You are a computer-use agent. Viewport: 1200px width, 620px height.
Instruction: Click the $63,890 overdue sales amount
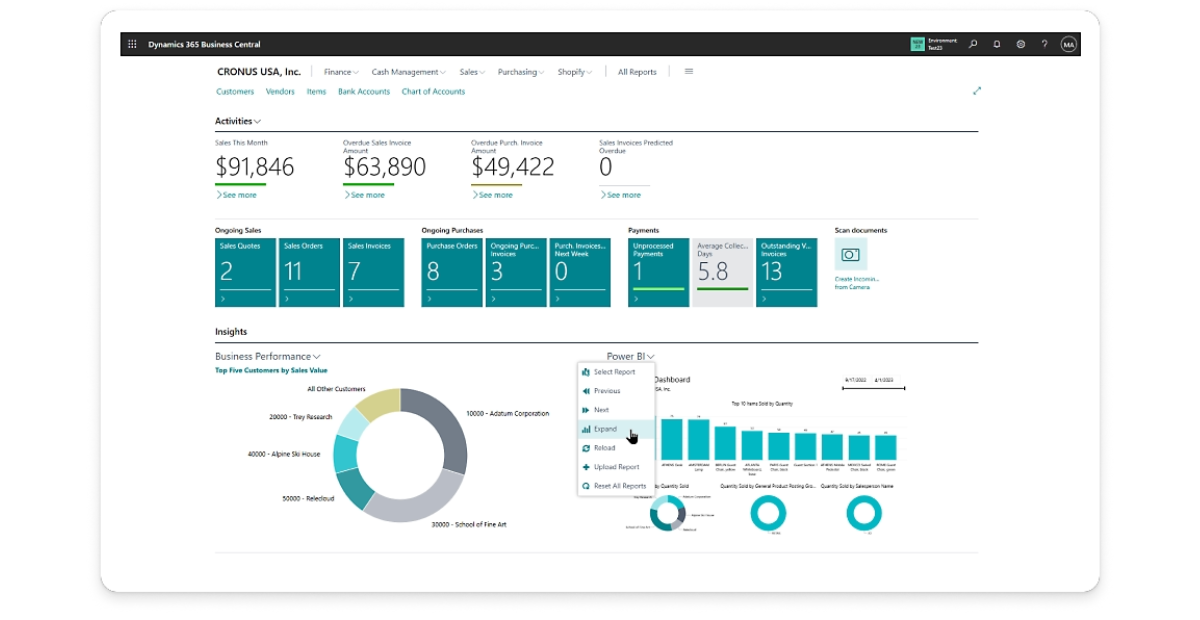click(385, 167)
